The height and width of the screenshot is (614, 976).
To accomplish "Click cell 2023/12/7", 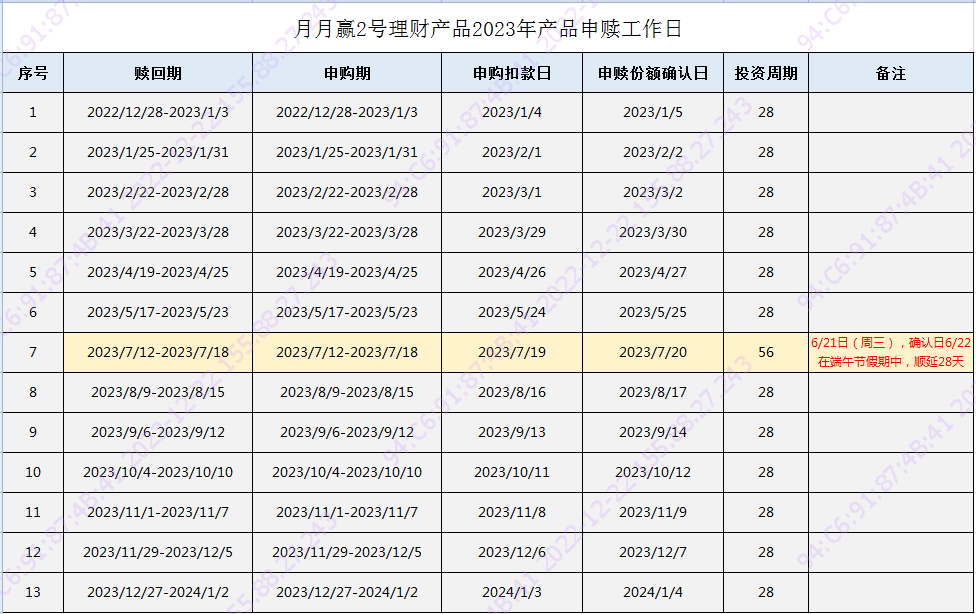I will (653, 552).
